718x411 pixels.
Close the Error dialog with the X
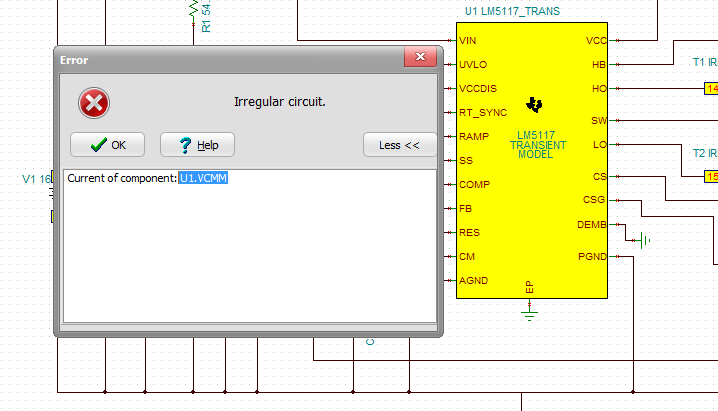click(x=420, y=56)
